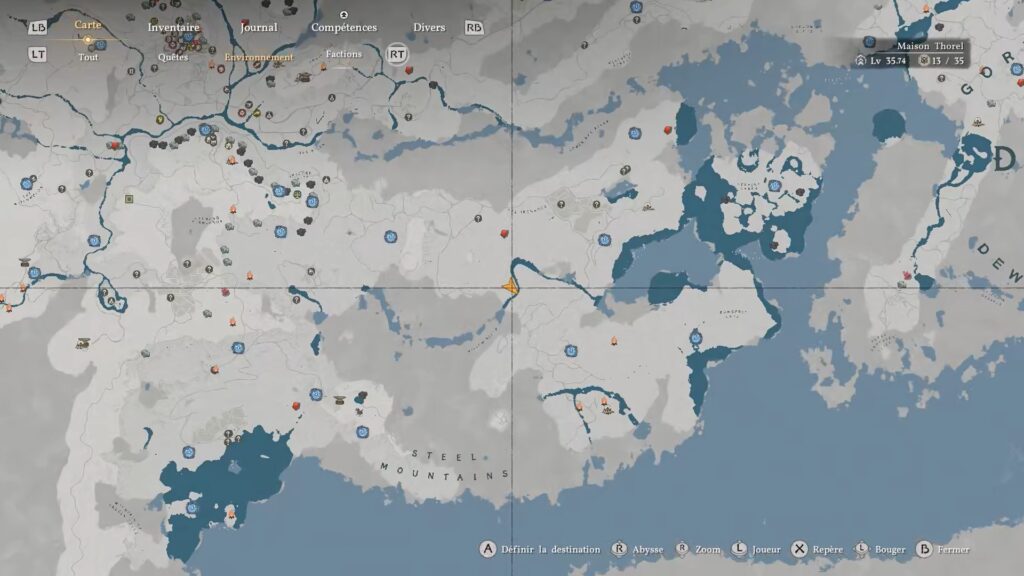The height and width of the screenshot is (576, 1024).
Task: Click the blue waypoint icon beside Maison Thorel
Action: (869, 42)
